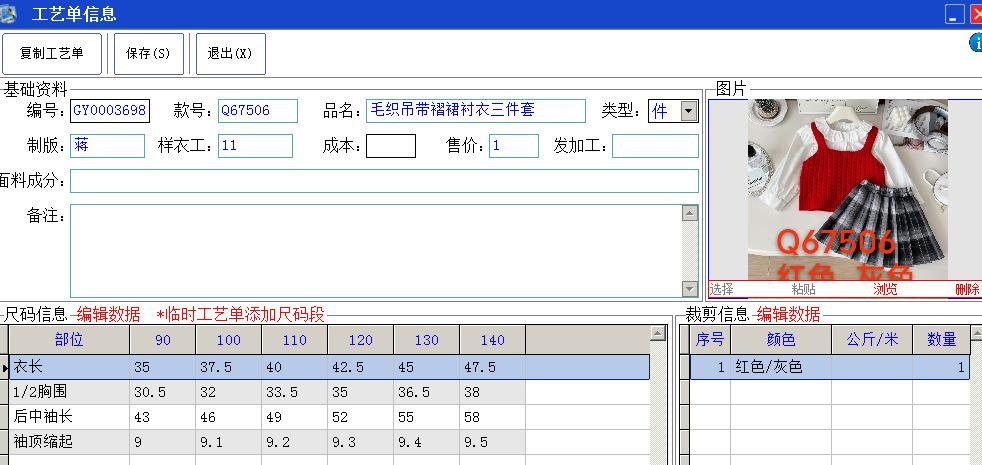Click 编辑数据 link beside 尺码信息

coord(108,314)
